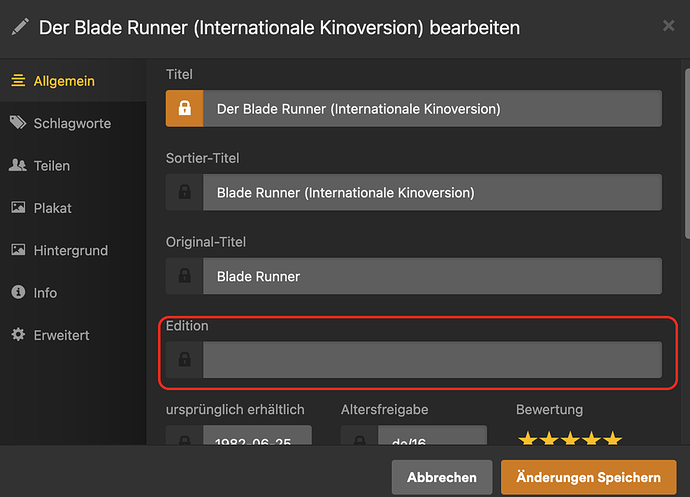Click the Altersfreigabe field
Image resolution: width=690 pixels, height=497 pixels.
[432, 435]
